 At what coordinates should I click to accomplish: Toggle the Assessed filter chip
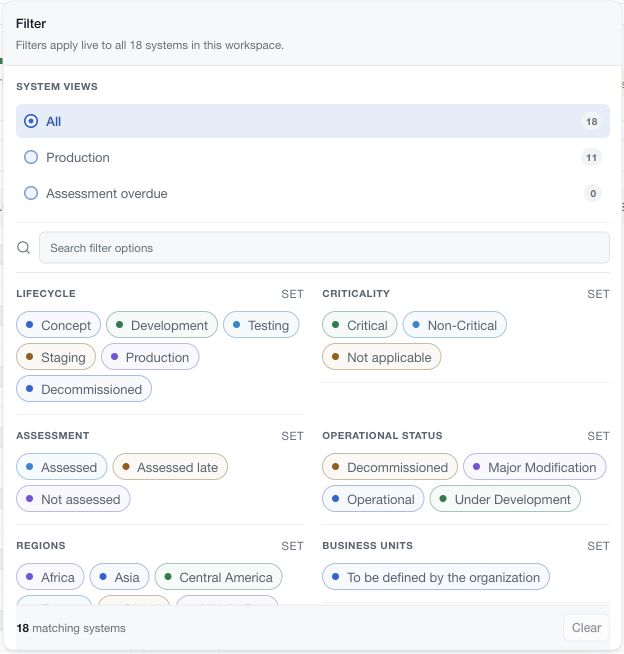(x=62, y=467)
